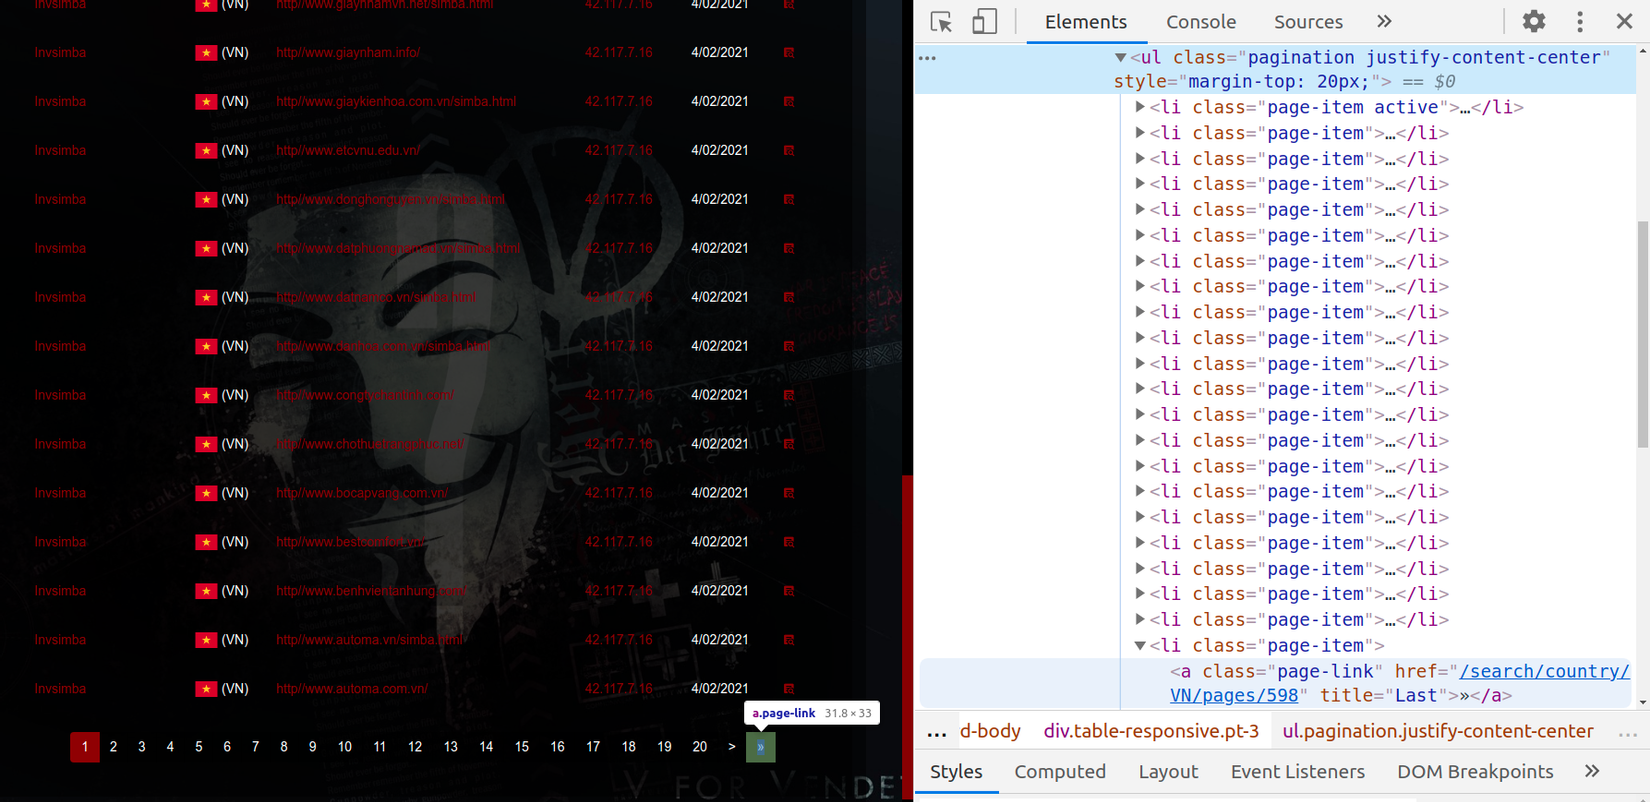The width and height of the screenshot is (1650, 802).
Task: Select the d-body breadcrumb
Action: pyautogui.click(x=990, y=732)
